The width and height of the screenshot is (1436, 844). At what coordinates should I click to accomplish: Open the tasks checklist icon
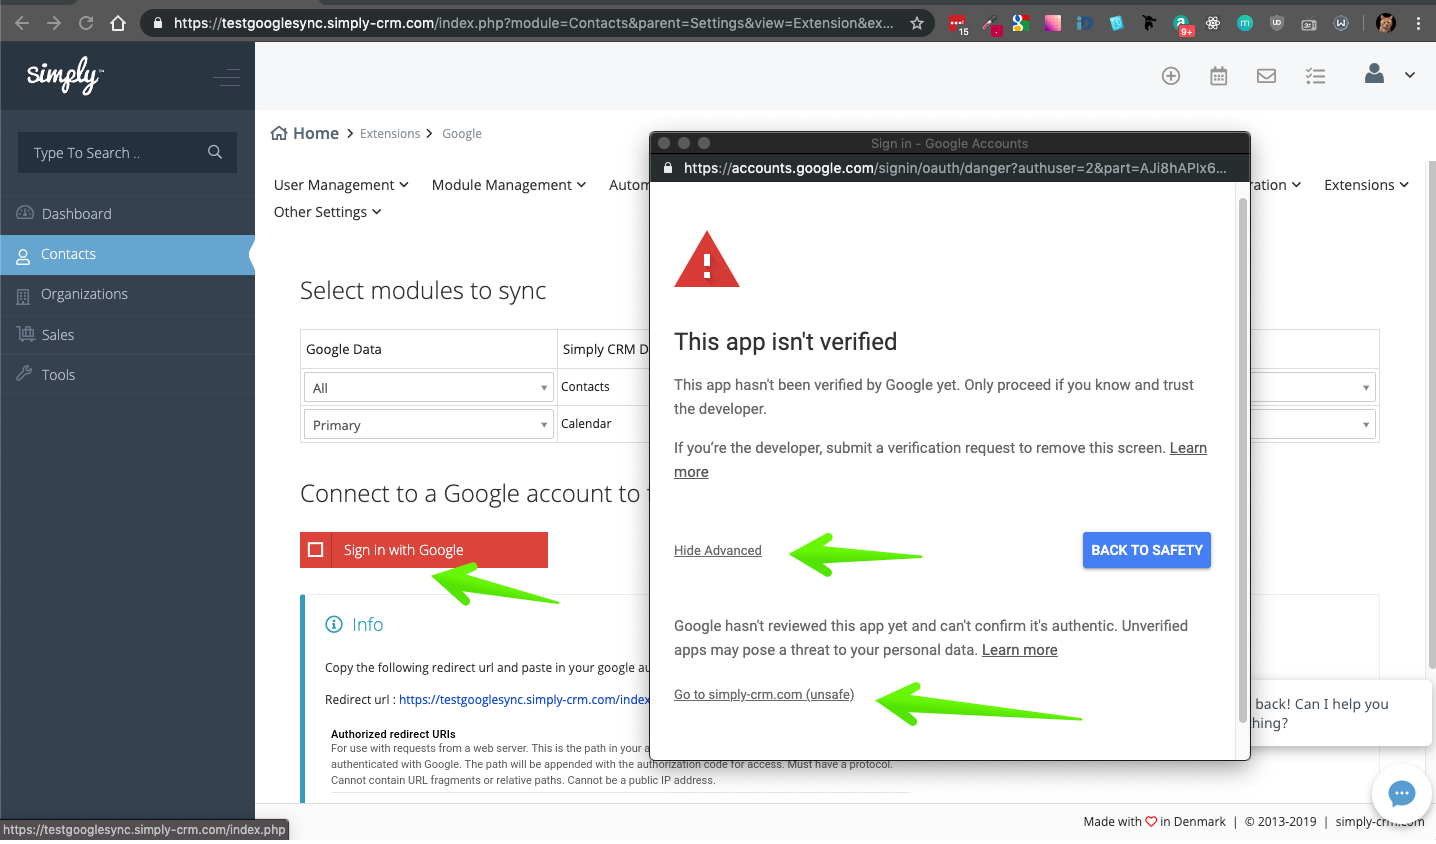pyautogui.click(x=1315, y=76)
